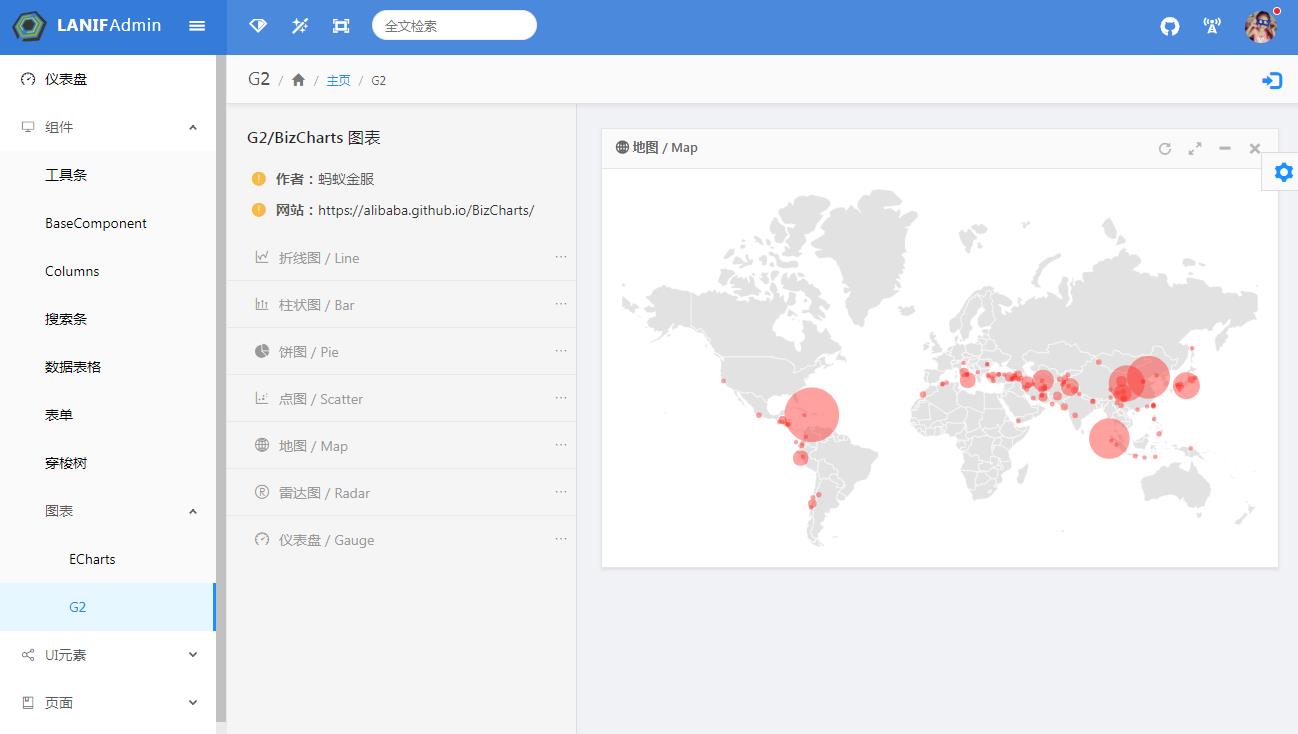Open 仪表盘 in the sidebar
This screenshot has height=734, width=1298.
pyautogui.click(x=108, y=79)
